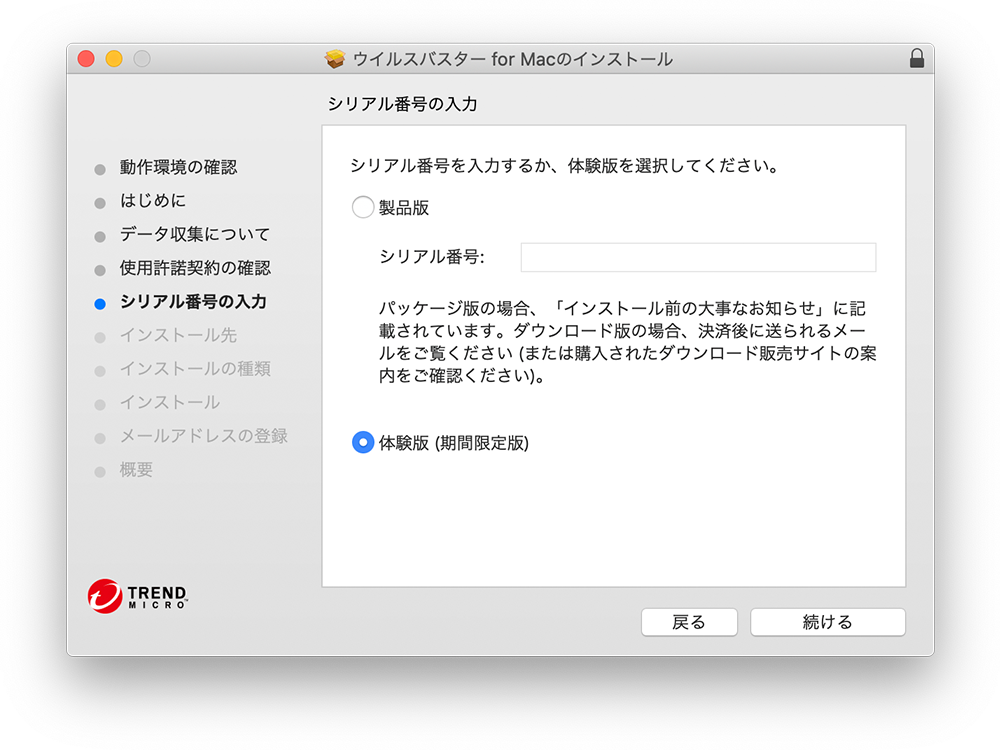Click the active シリアル番号の入力 step

pos(192,302)
